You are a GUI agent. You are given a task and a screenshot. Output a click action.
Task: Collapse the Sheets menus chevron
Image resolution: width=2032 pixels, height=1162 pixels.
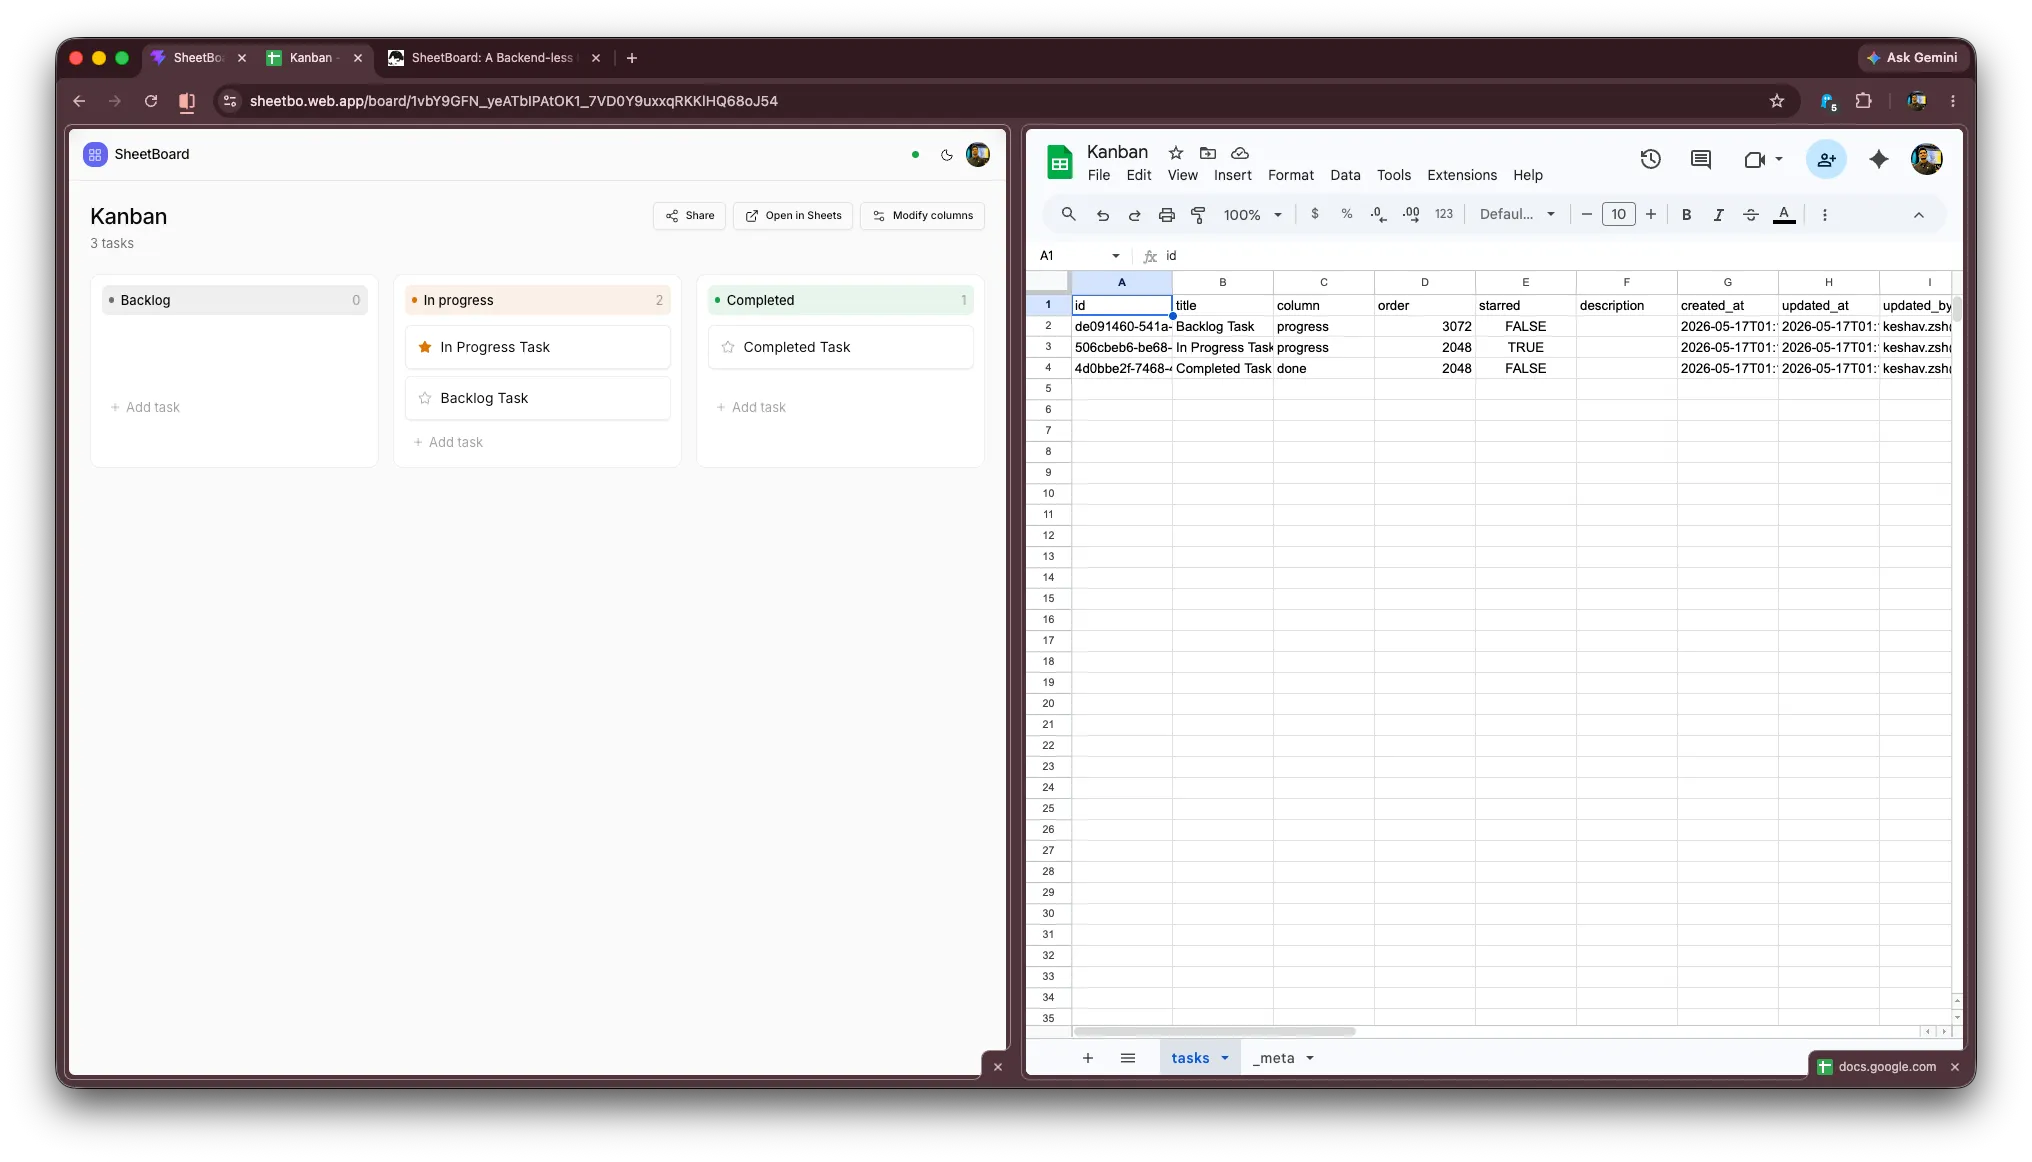[1918, 215]
